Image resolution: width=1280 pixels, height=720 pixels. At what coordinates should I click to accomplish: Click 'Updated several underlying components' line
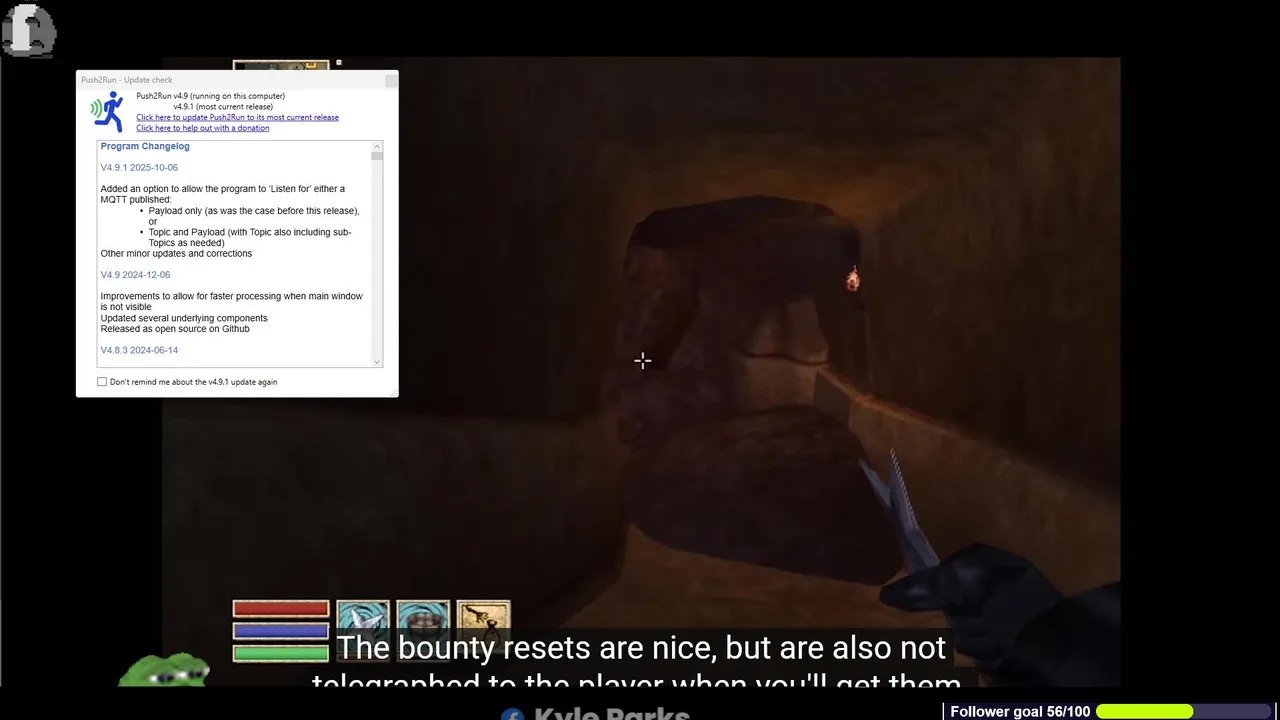tap(184, 318)
